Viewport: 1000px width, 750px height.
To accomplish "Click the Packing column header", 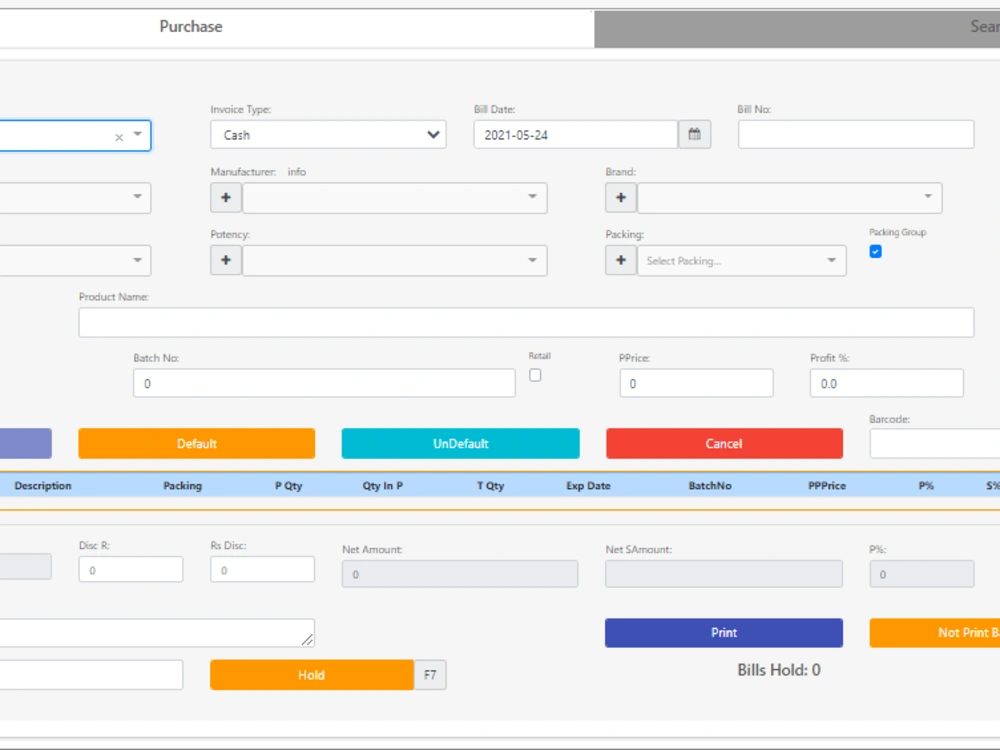I will (182, 486).
